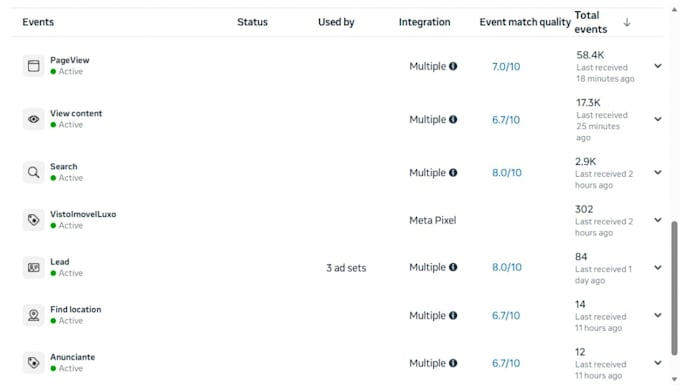680x392 pixels.
Task: Click the scrollbar up arrow
Action: tap(674, 10)
